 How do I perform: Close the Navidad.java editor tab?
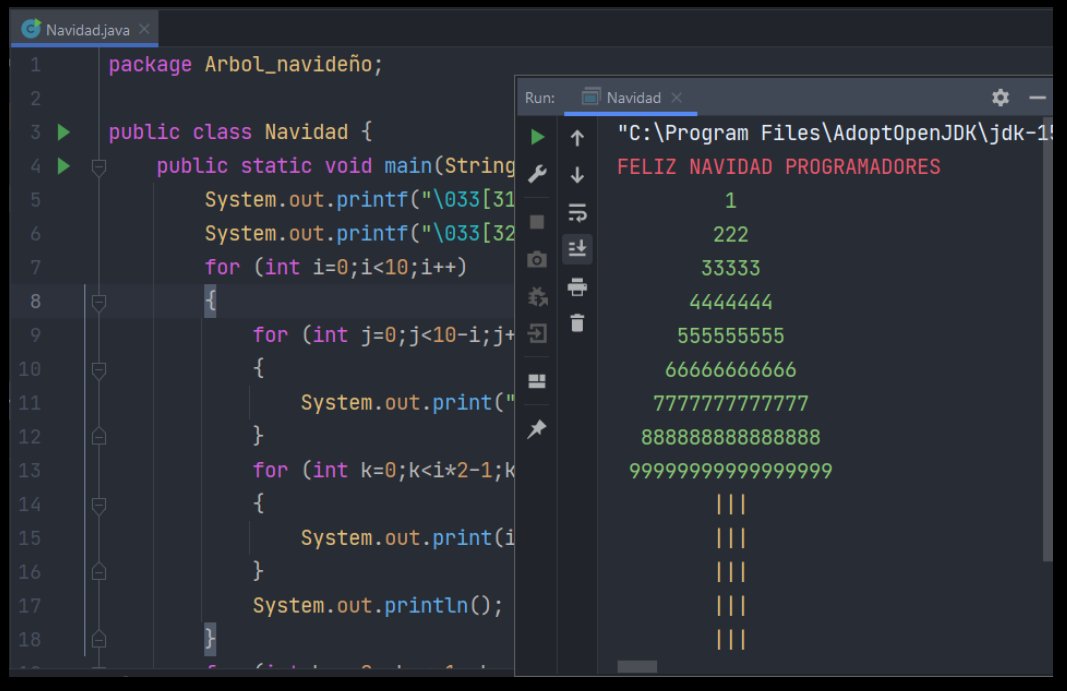[x=144, y=29]
